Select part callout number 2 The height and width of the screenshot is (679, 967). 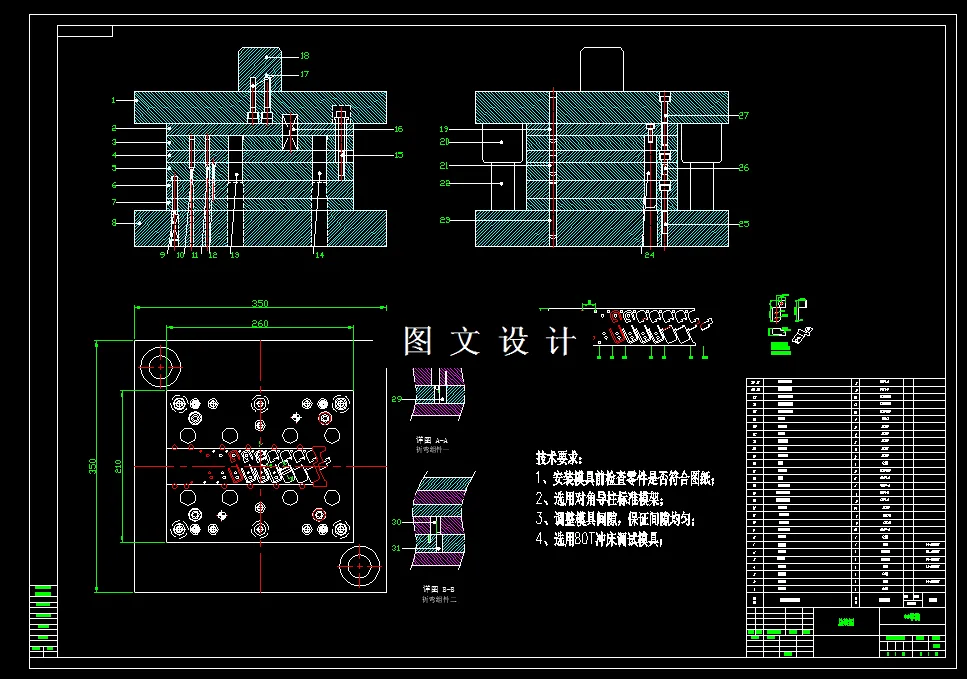(113, 128)
